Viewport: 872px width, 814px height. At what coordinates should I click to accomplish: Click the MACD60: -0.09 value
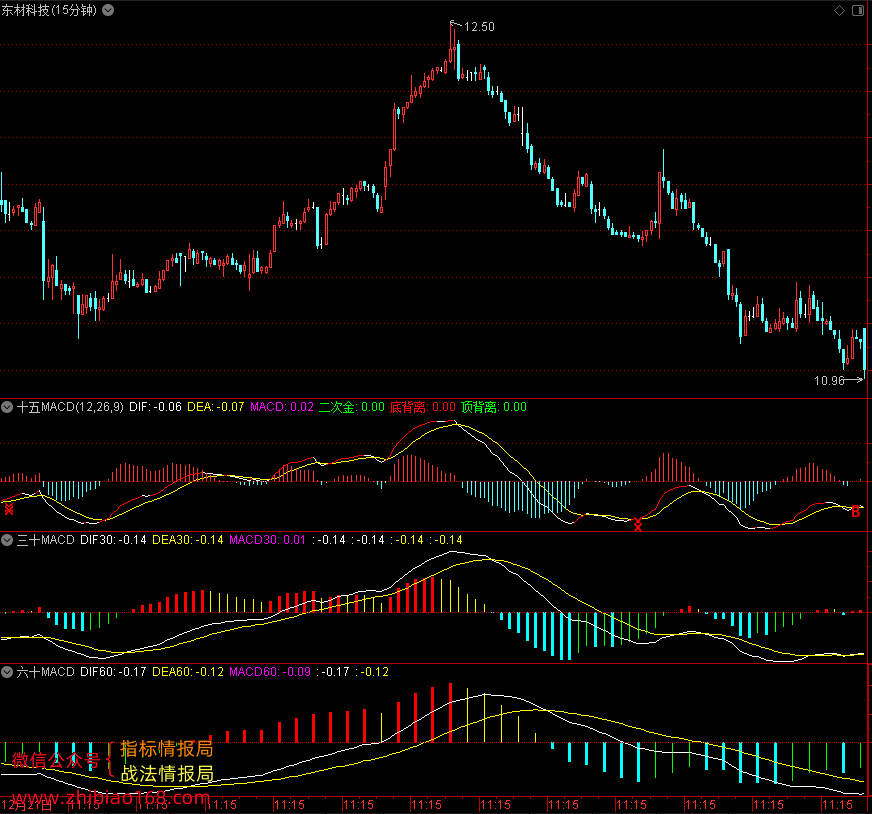point(270,672)
